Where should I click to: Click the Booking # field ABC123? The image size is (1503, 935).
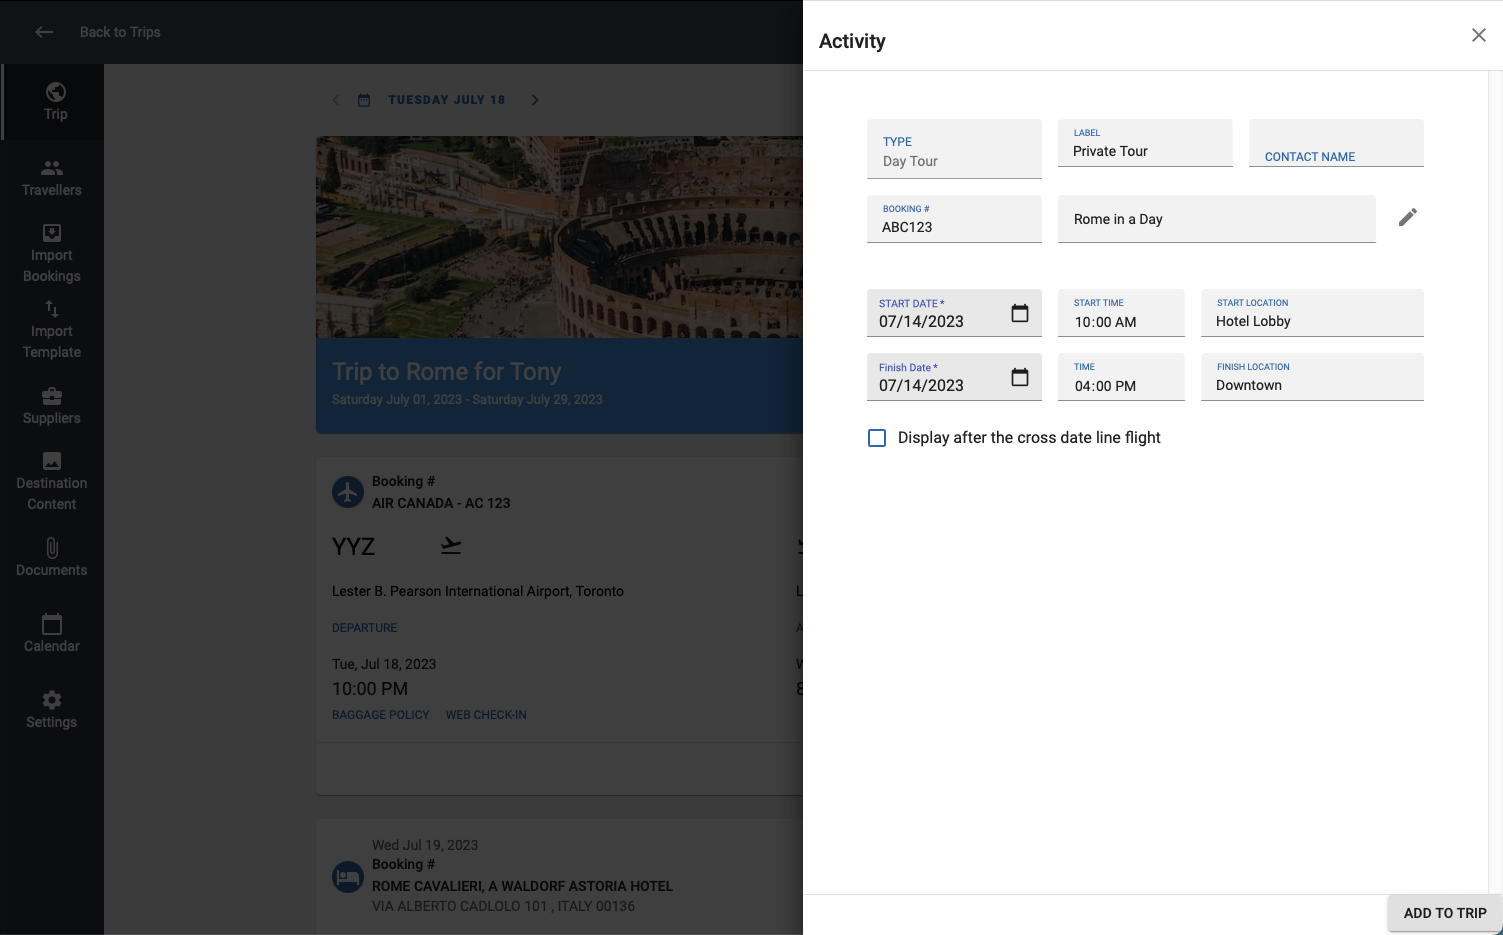pos(954,219)
